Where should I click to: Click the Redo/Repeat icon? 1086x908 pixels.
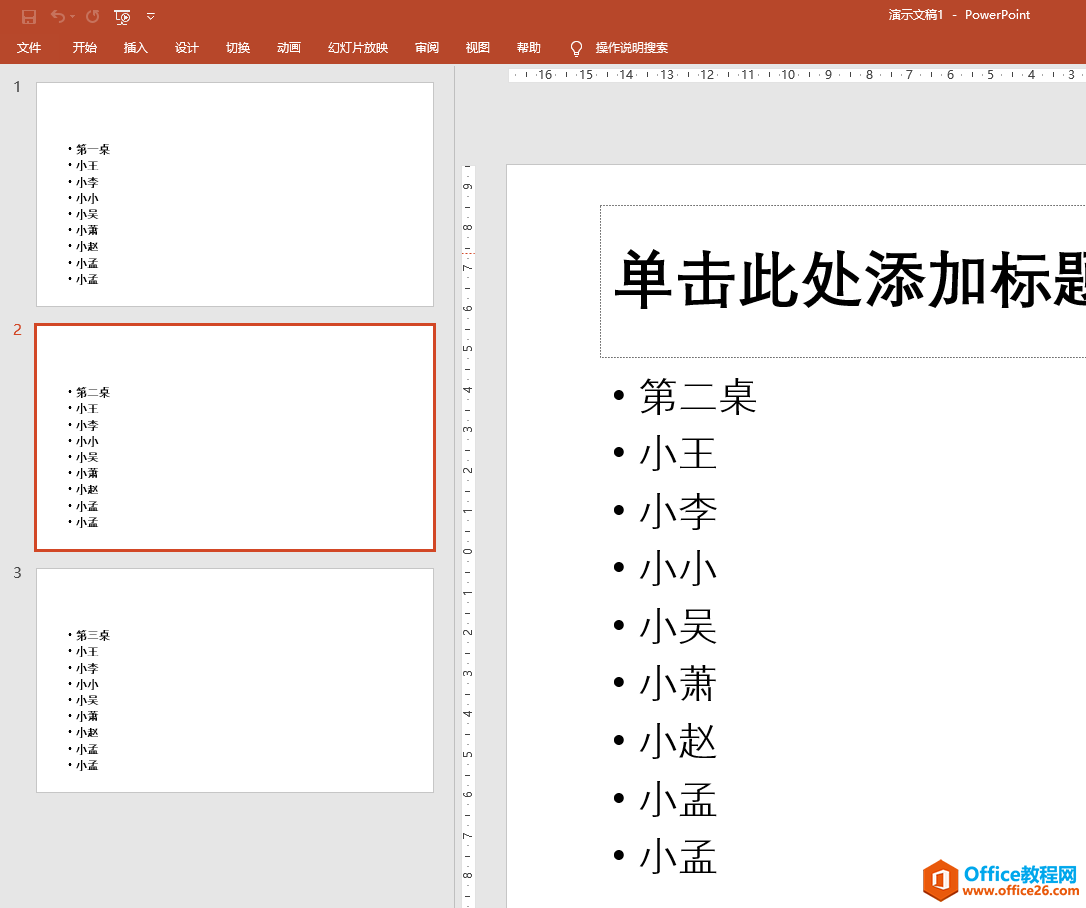click(92, 16)
